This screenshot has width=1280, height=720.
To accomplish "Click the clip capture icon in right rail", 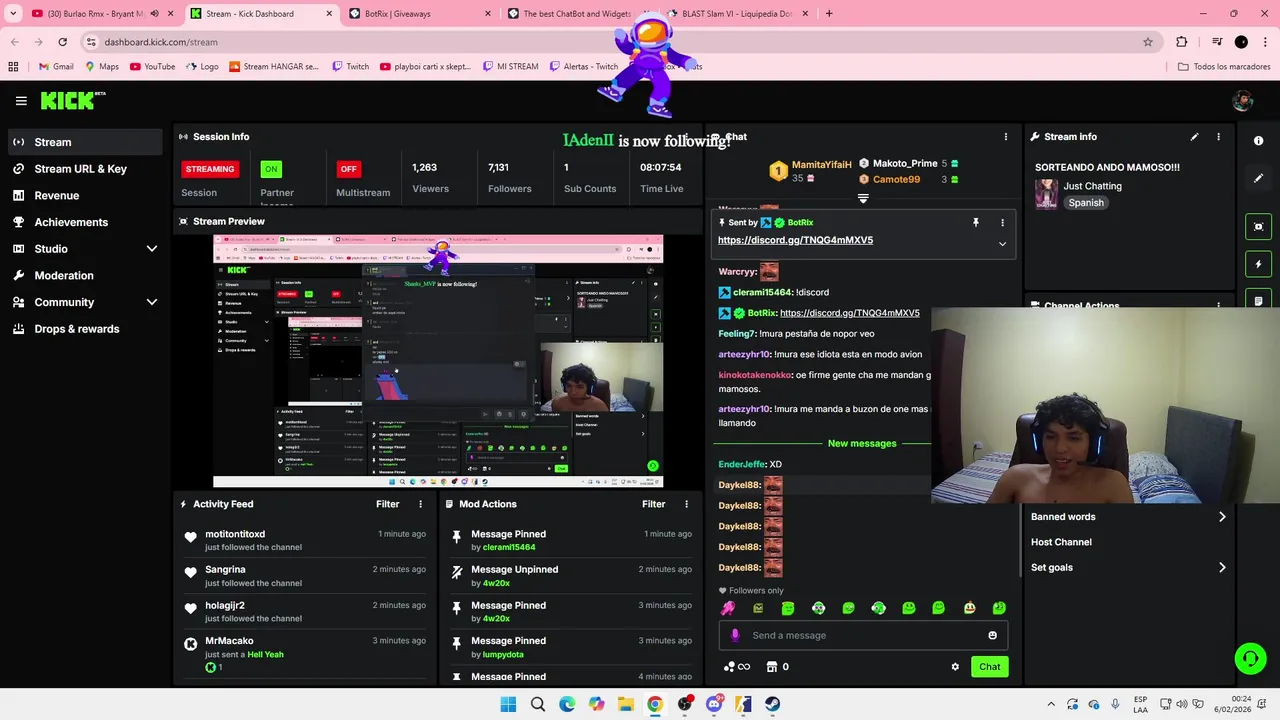I will 1258,227.
